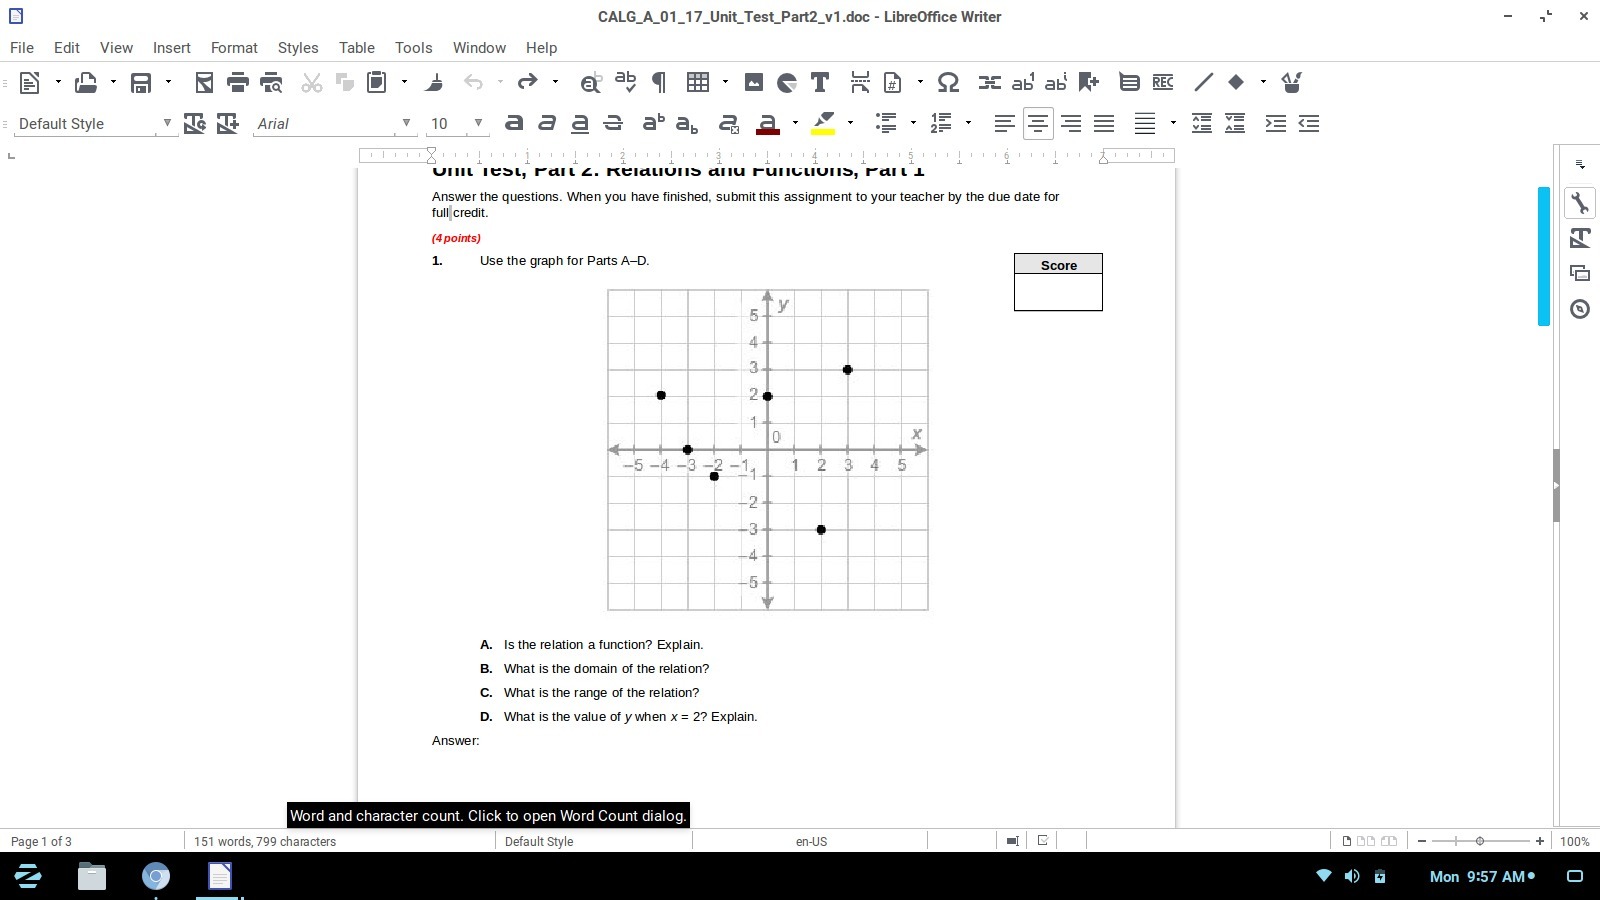Toggle underline formatting
The image size is (1600, 900).
tap(580, 124)
